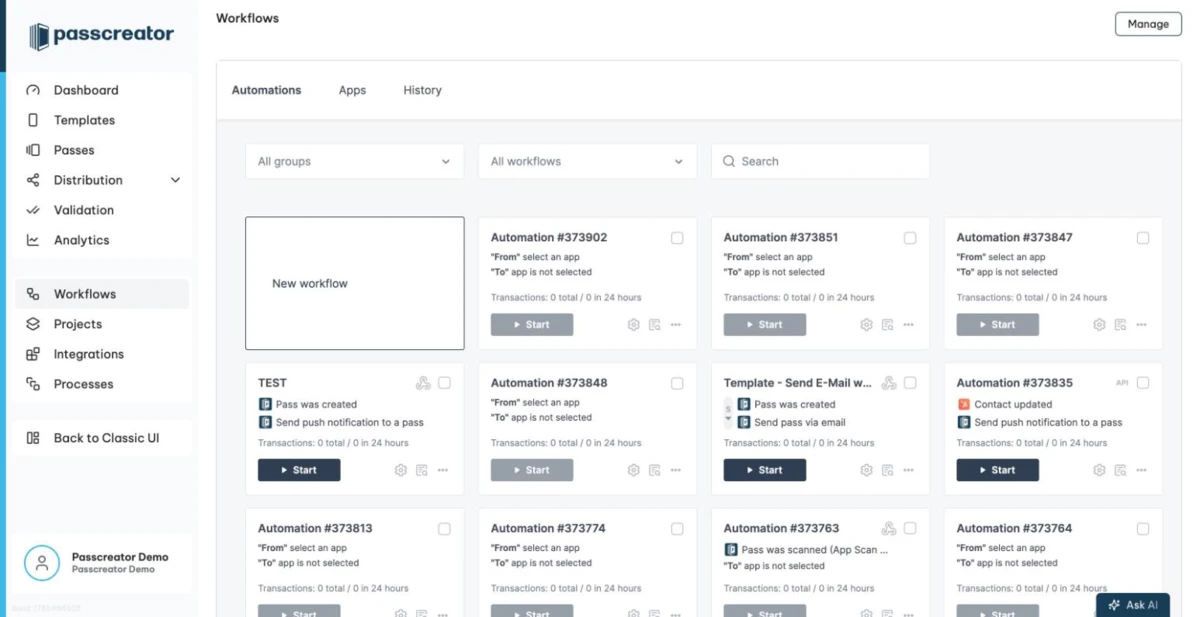The image size is (1200, 617).
Task: Open Back to Classic UI item
Action: (x=102, y=438)
